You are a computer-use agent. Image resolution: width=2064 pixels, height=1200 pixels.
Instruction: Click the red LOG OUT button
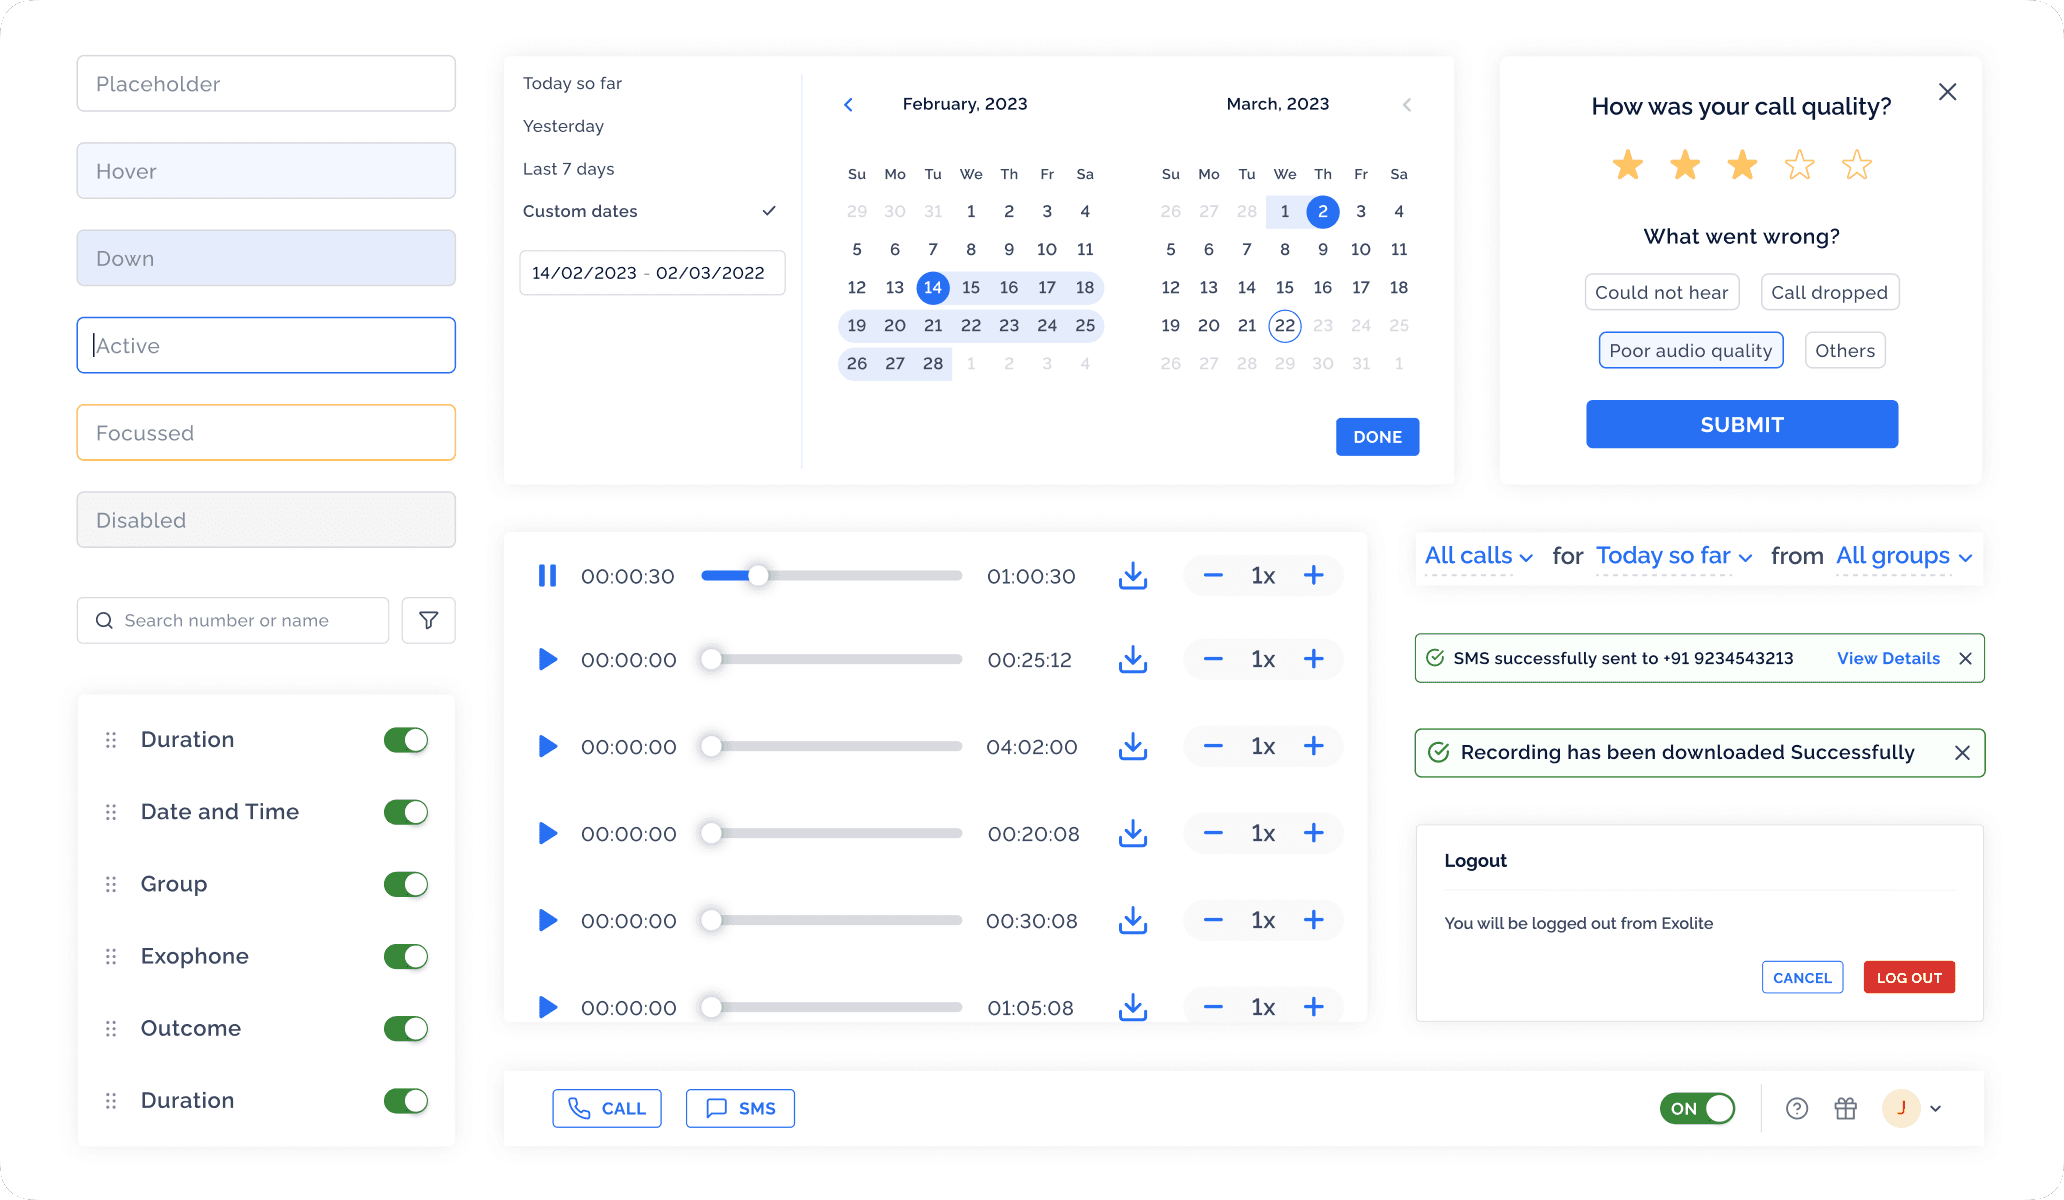tap(1908, 977)
